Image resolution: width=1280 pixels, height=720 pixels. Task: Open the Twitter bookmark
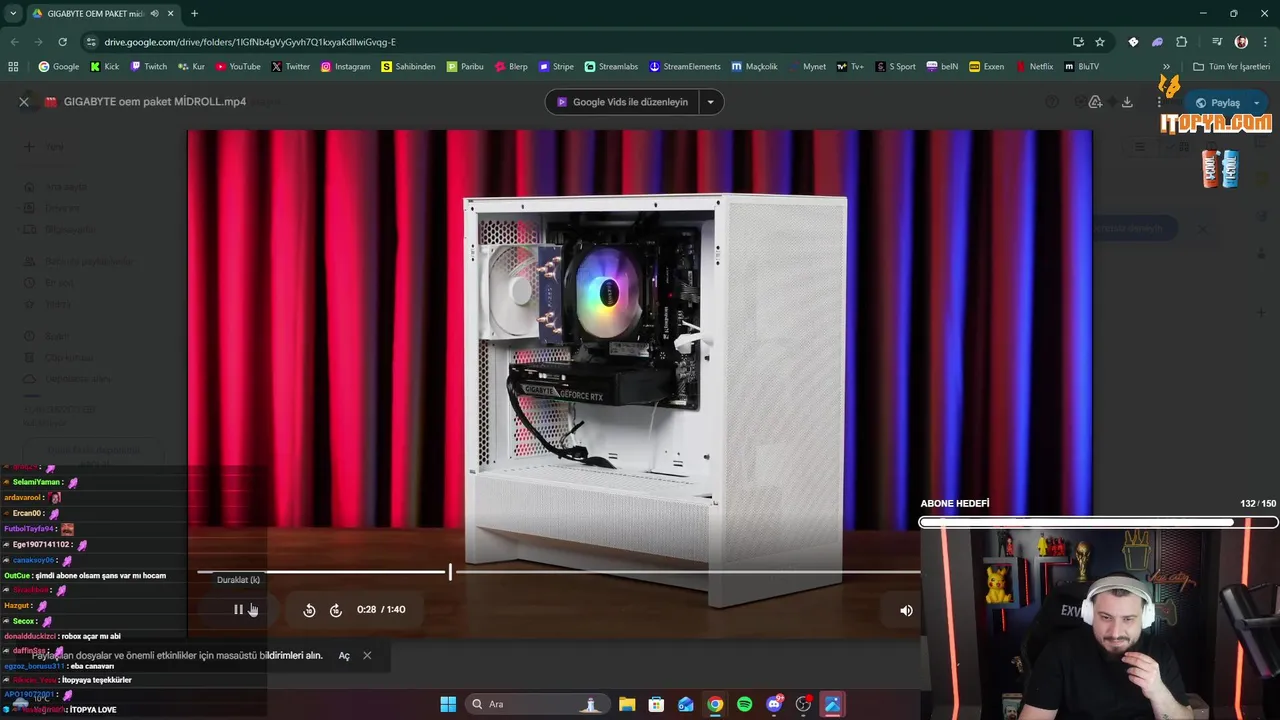(x=291, y=67)
